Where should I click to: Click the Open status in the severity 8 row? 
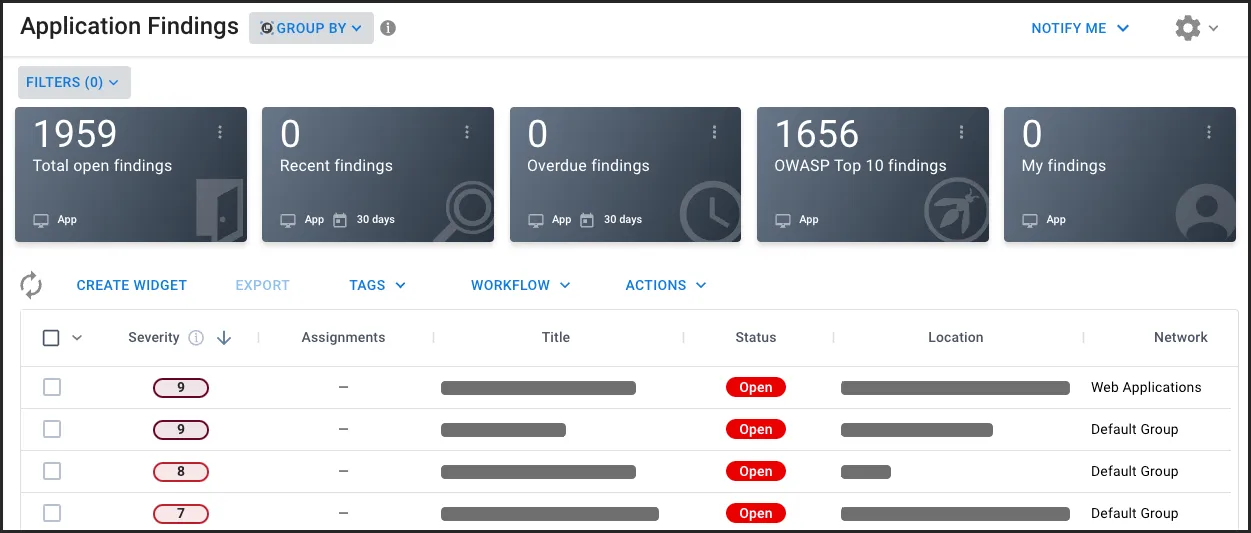point(756,472)
